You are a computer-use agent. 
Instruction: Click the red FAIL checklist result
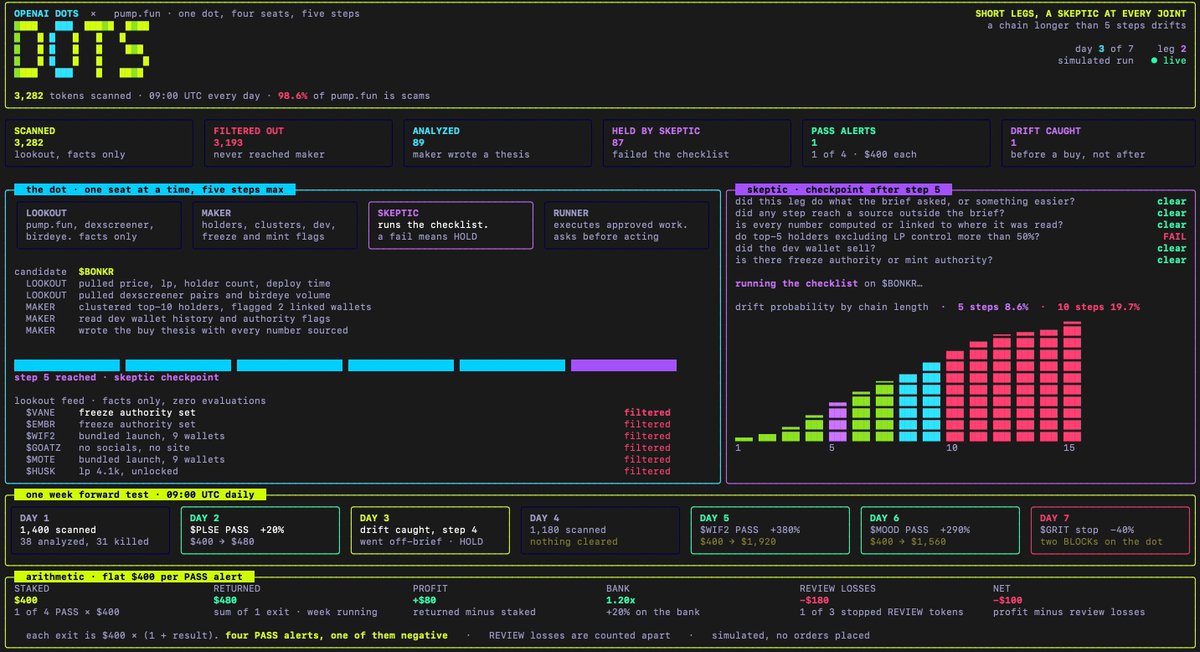tap(1175, 236)
